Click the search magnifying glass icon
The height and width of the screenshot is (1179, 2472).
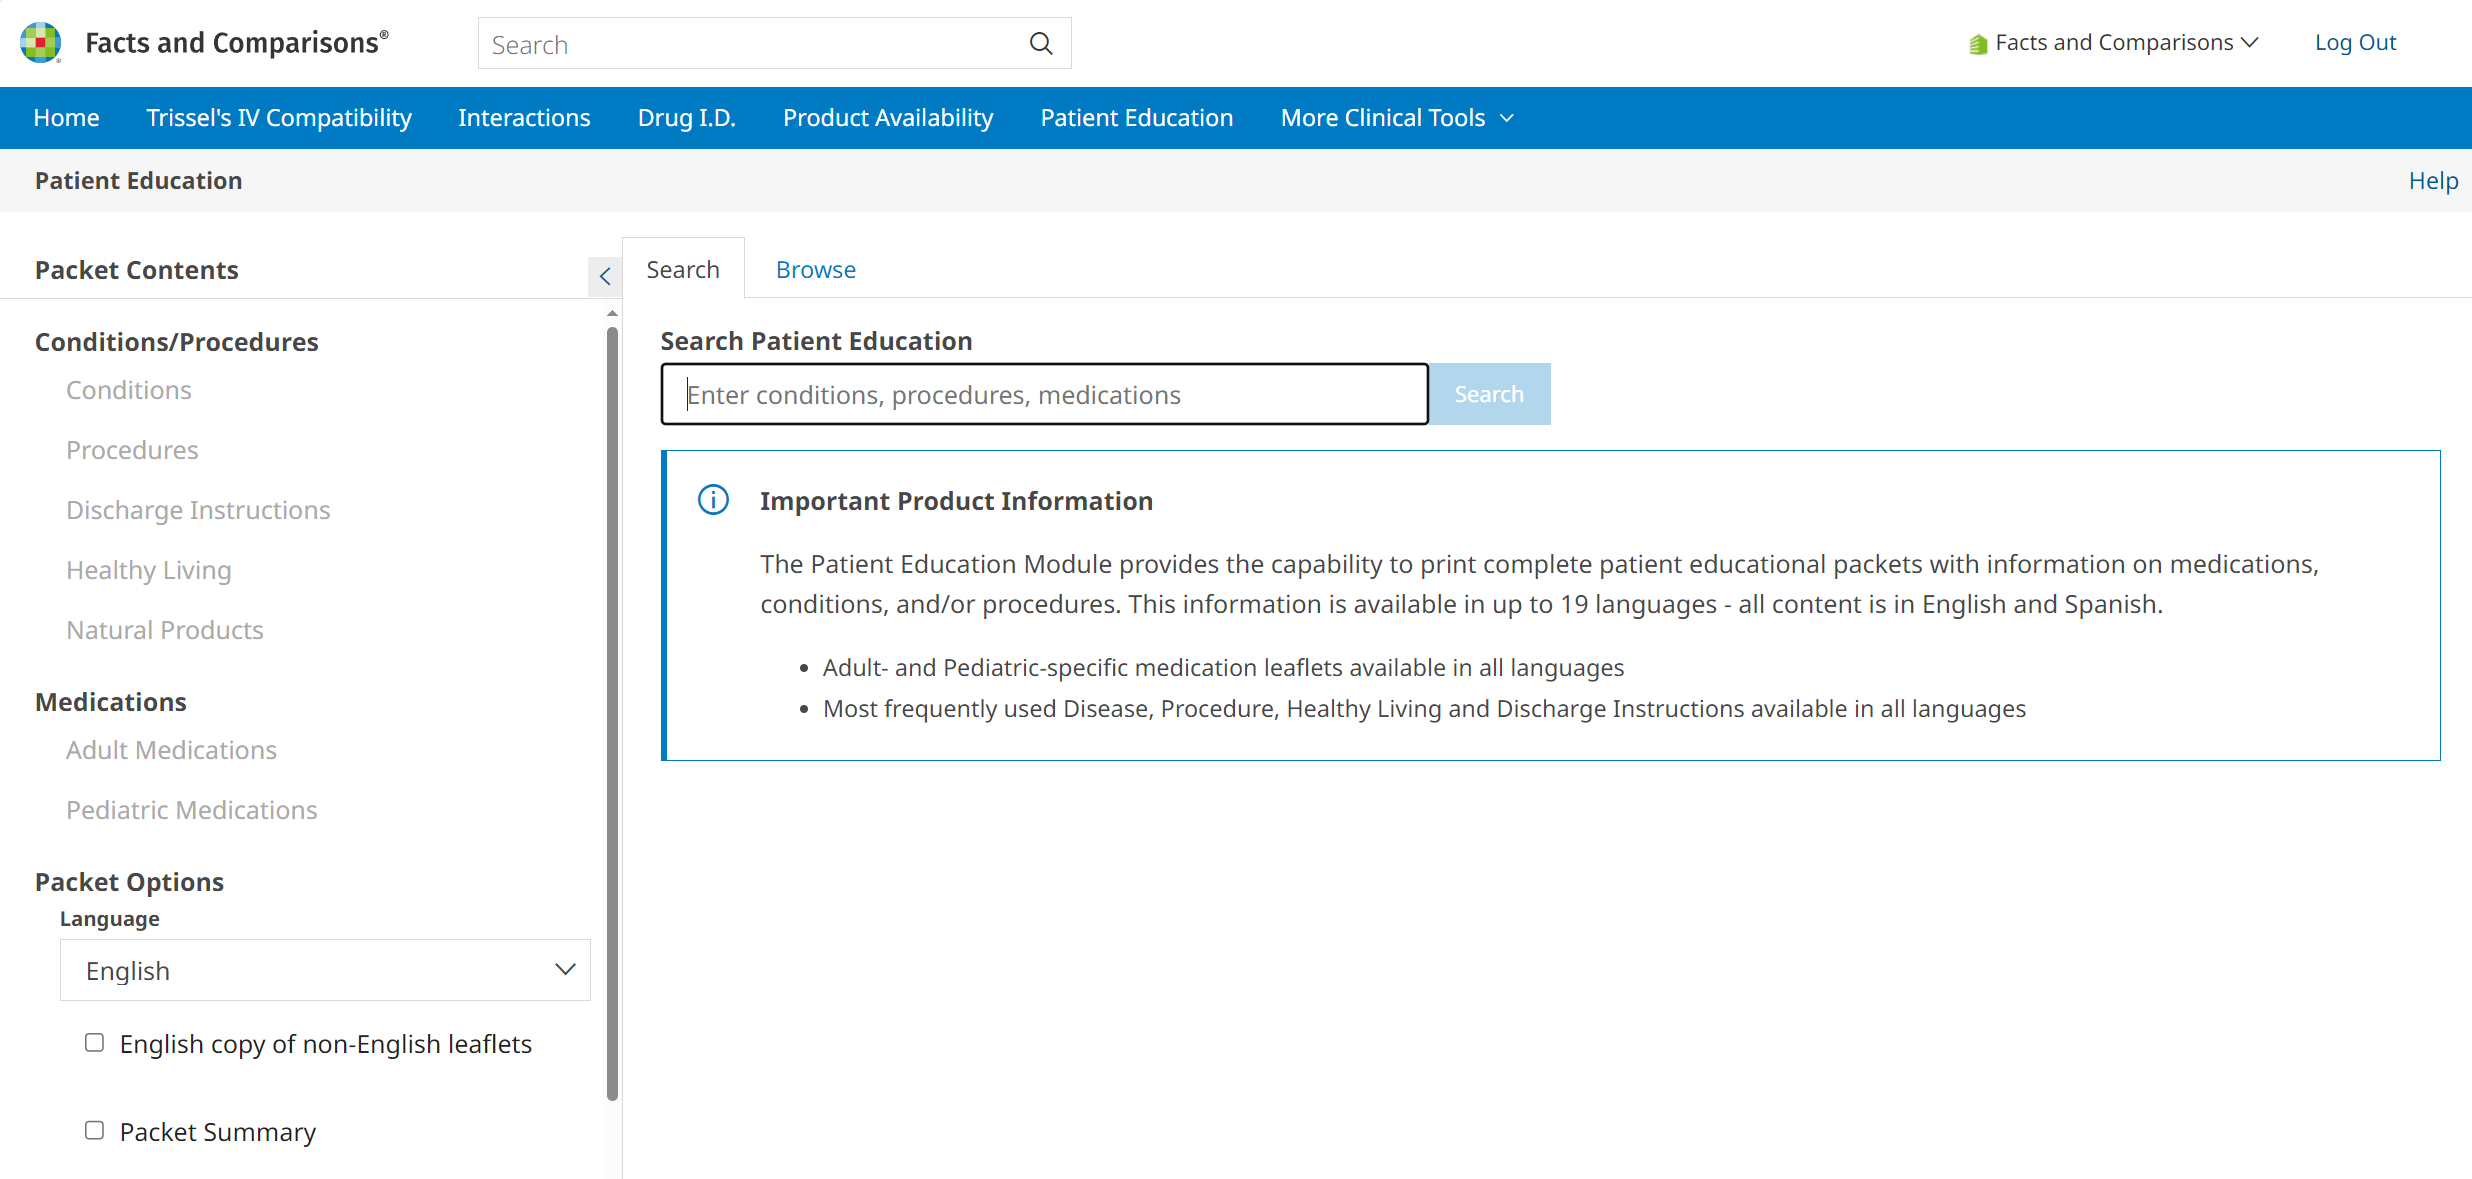tap(1041, 44)
